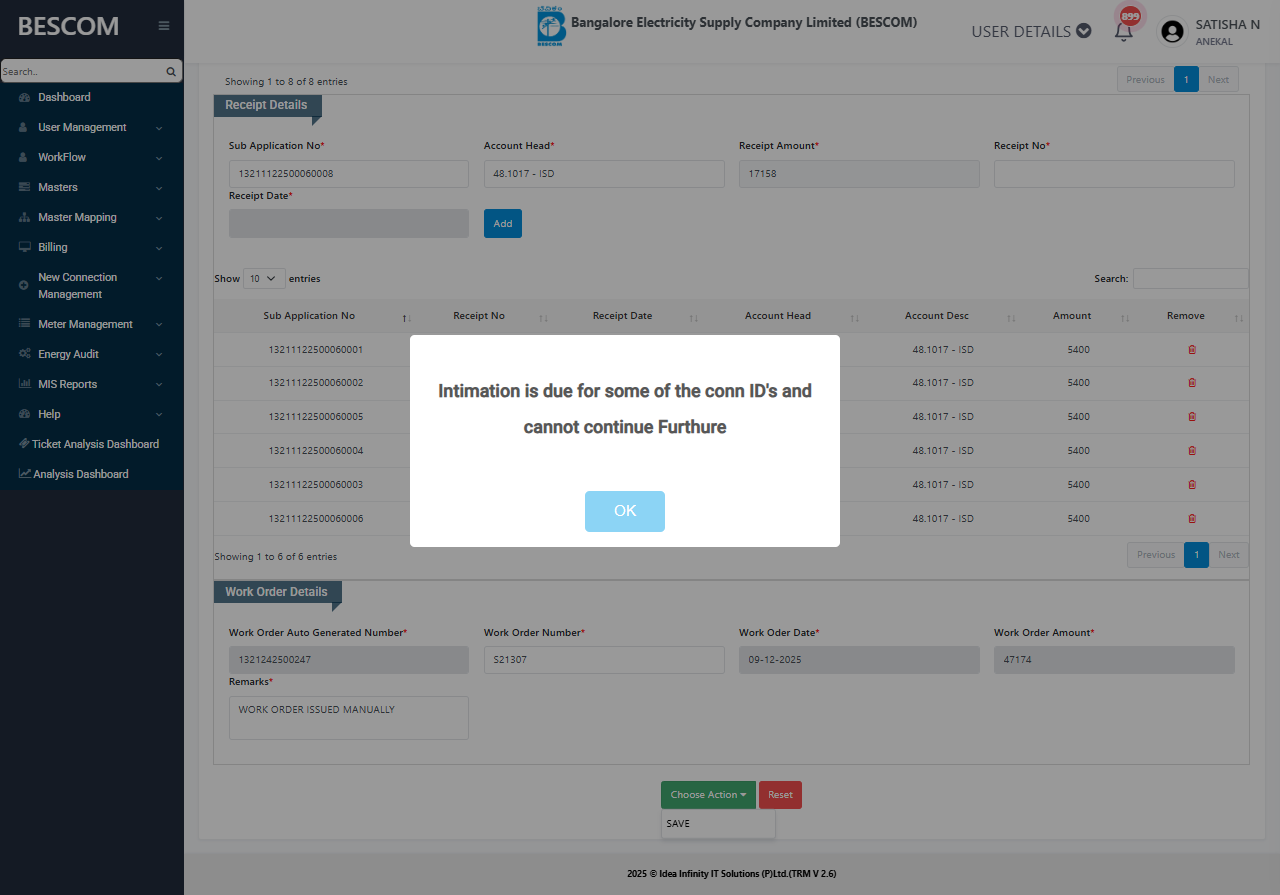Screen dimensions: 1280x895
Task: Click page 1 beside '1 to 8 of 8 entries'
Action: (1186, 80)
